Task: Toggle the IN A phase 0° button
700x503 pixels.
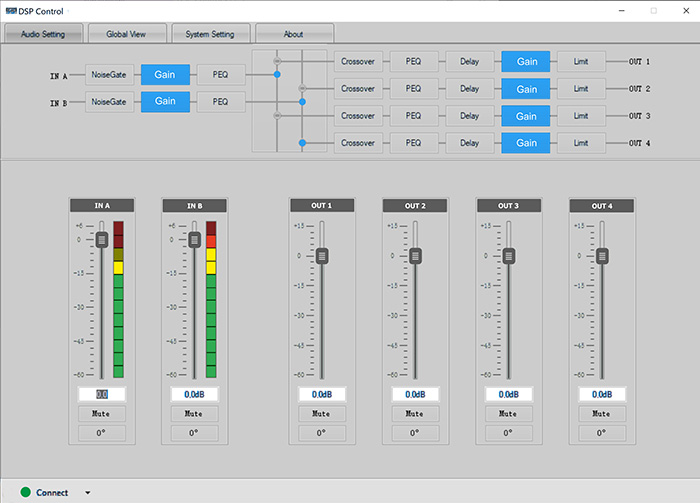Action: 102,433
